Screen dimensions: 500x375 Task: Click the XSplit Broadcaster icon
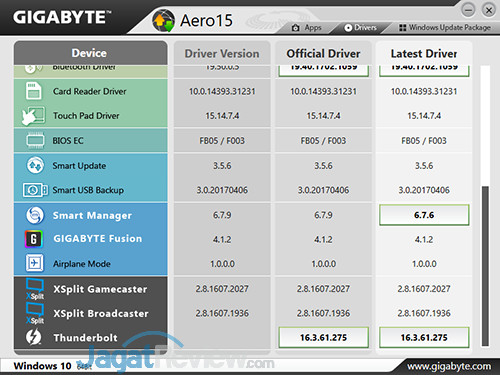click(35, 313)
